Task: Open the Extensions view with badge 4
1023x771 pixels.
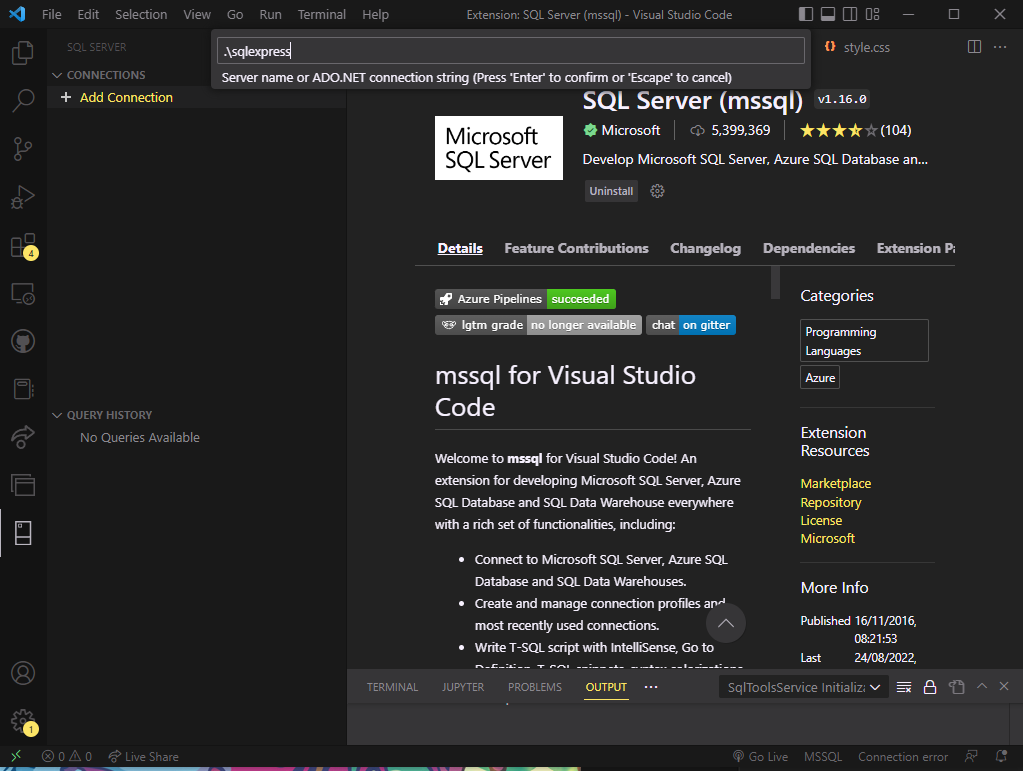Action: pyautogui.click(x=23, y=245)
